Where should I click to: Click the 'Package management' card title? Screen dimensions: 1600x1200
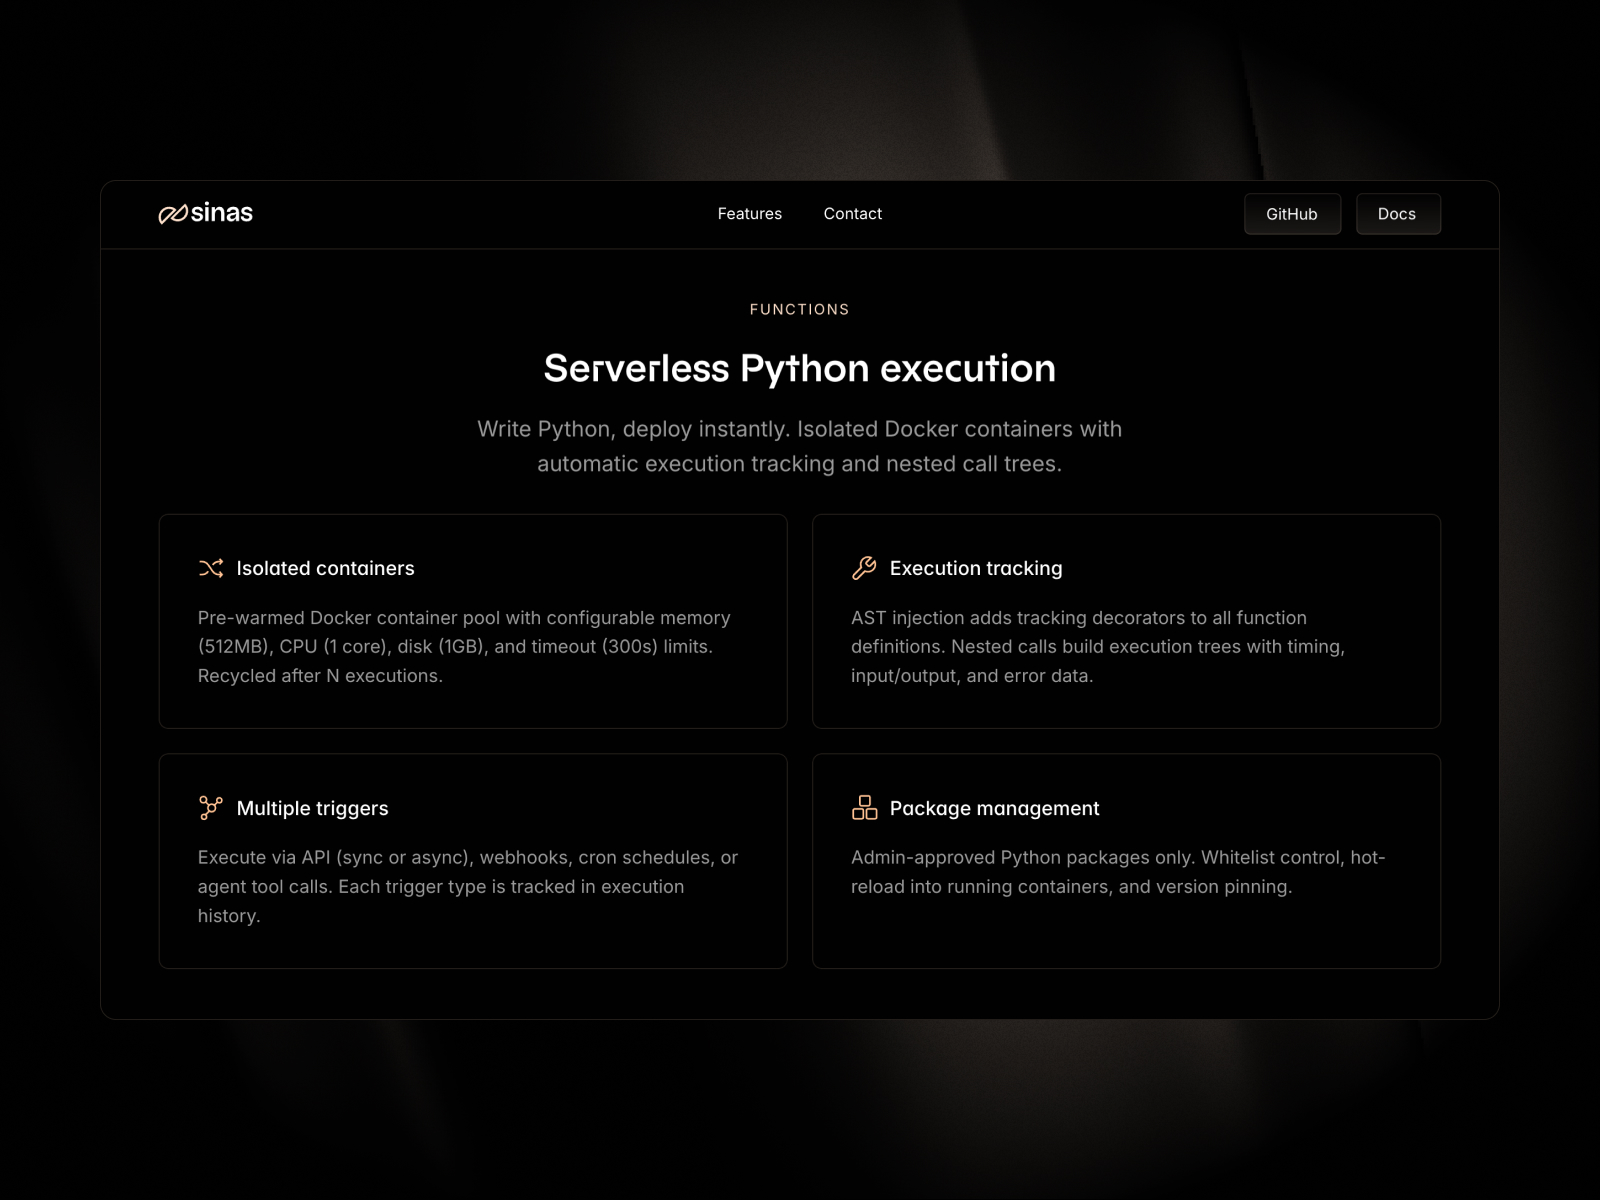994,808
